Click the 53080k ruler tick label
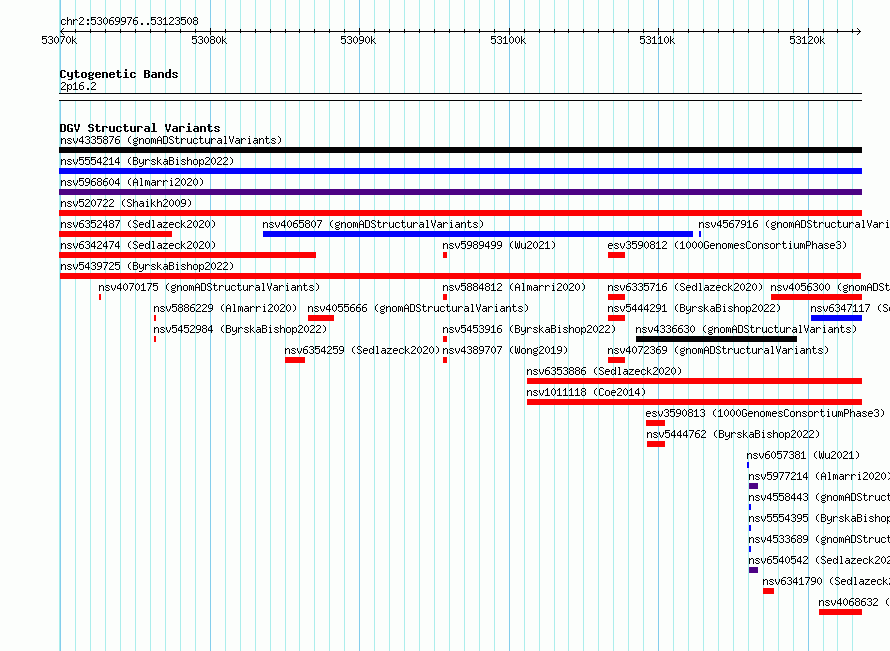Image resolution: width=890 pixels, height=651 pixels. tap(209, 40)
